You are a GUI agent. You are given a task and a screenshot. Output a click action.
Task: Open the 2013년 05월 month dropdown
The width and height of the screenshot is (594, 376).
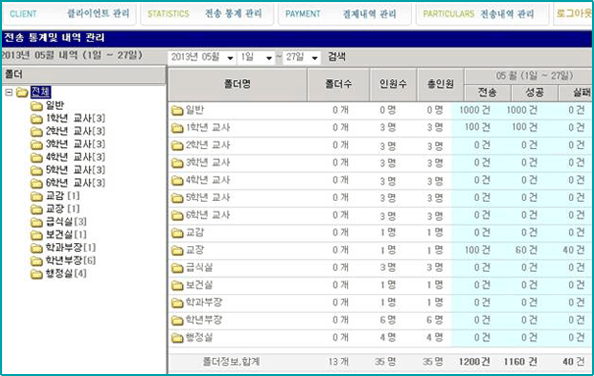point(202,58)
